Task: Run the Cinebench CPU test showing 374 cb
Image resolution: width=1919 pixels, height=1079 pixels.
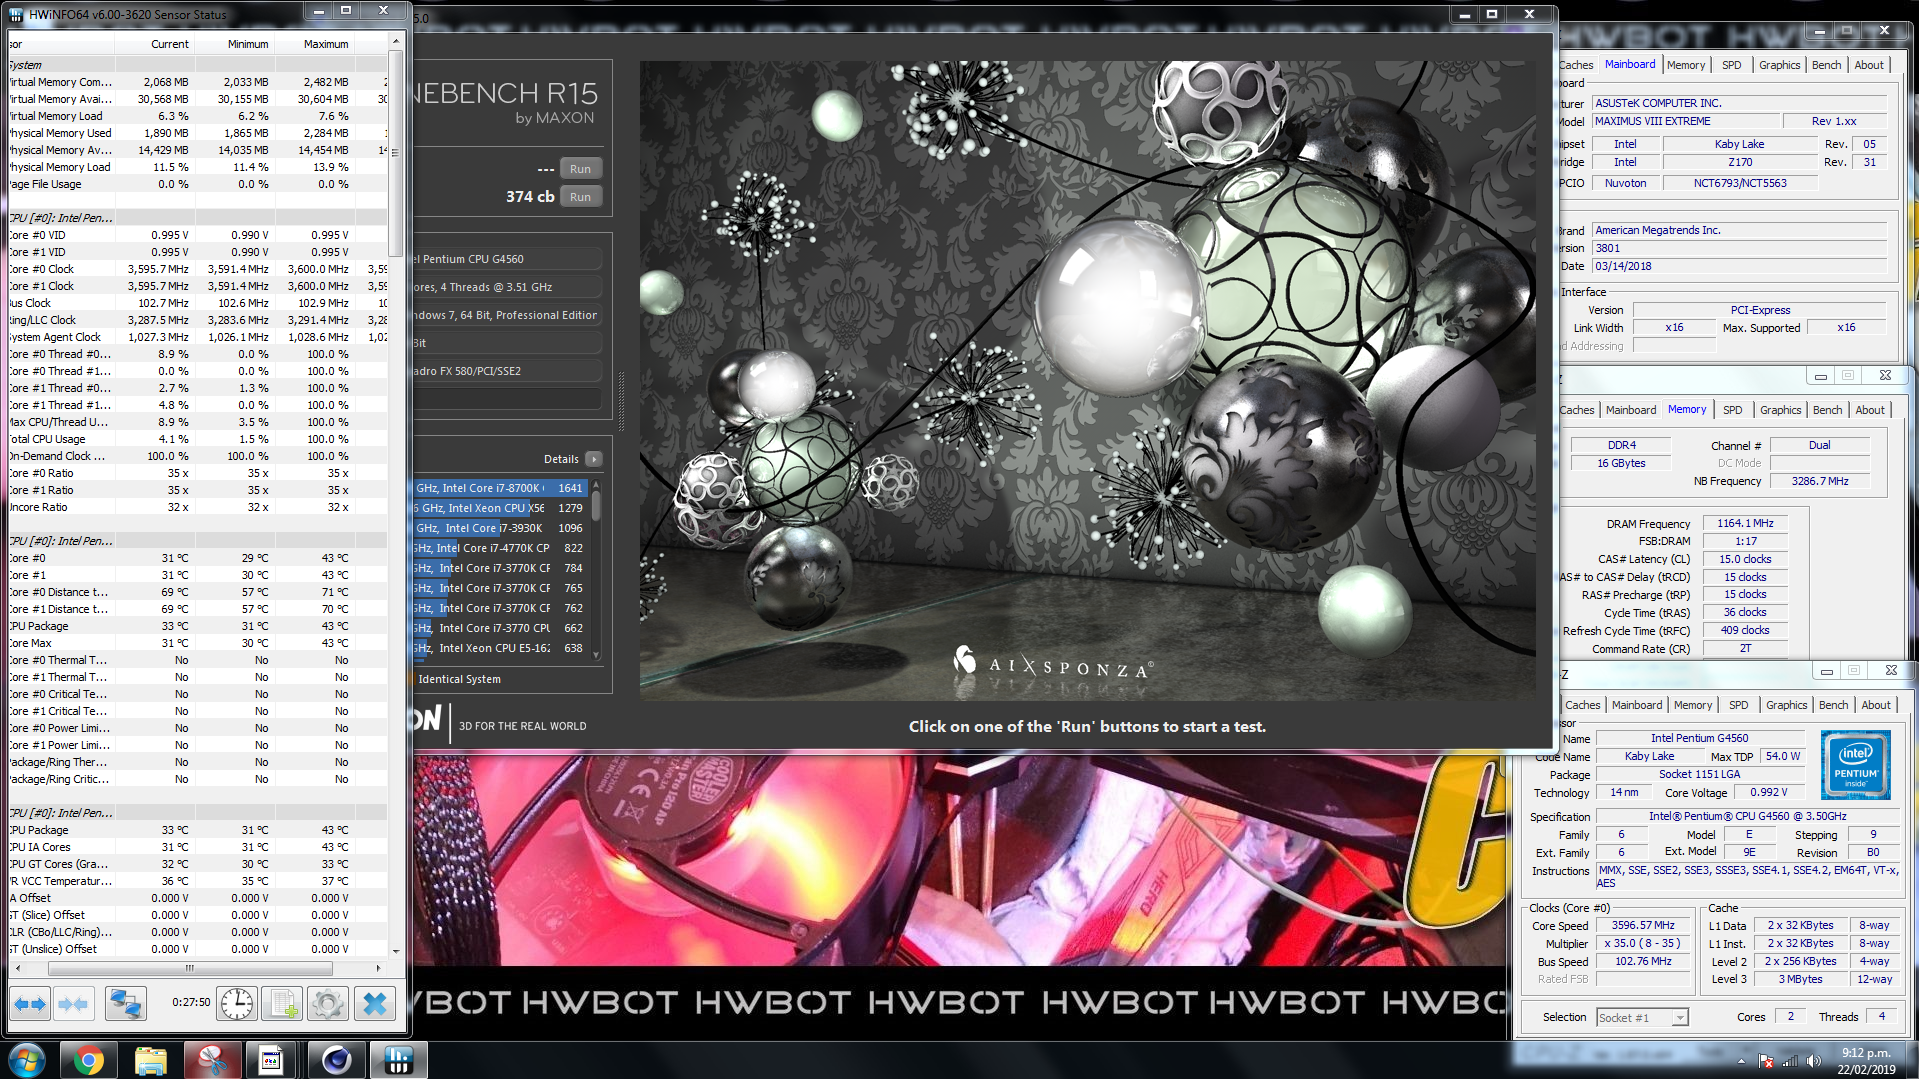Action: [581, 196]
